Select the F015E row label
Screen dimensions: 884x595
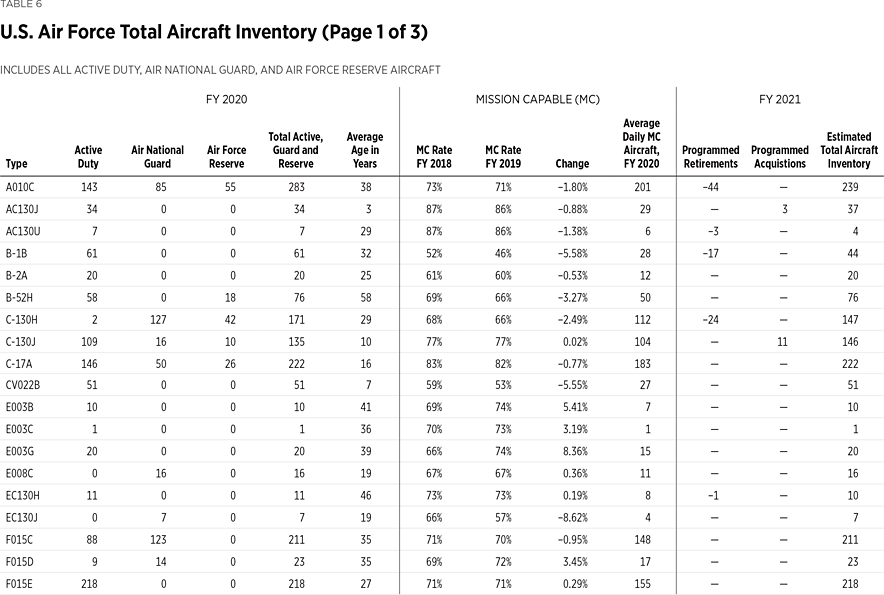pos(20,584)
